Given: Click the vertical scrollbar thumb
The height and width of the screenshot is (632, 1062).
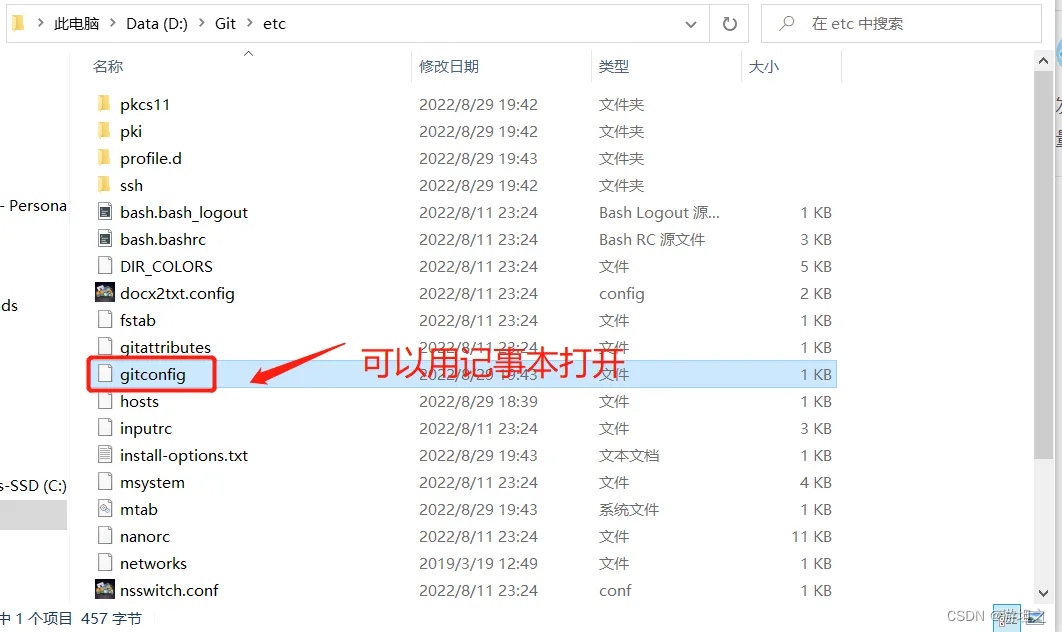Looking at the screenshot, I should coord(1043,264).
